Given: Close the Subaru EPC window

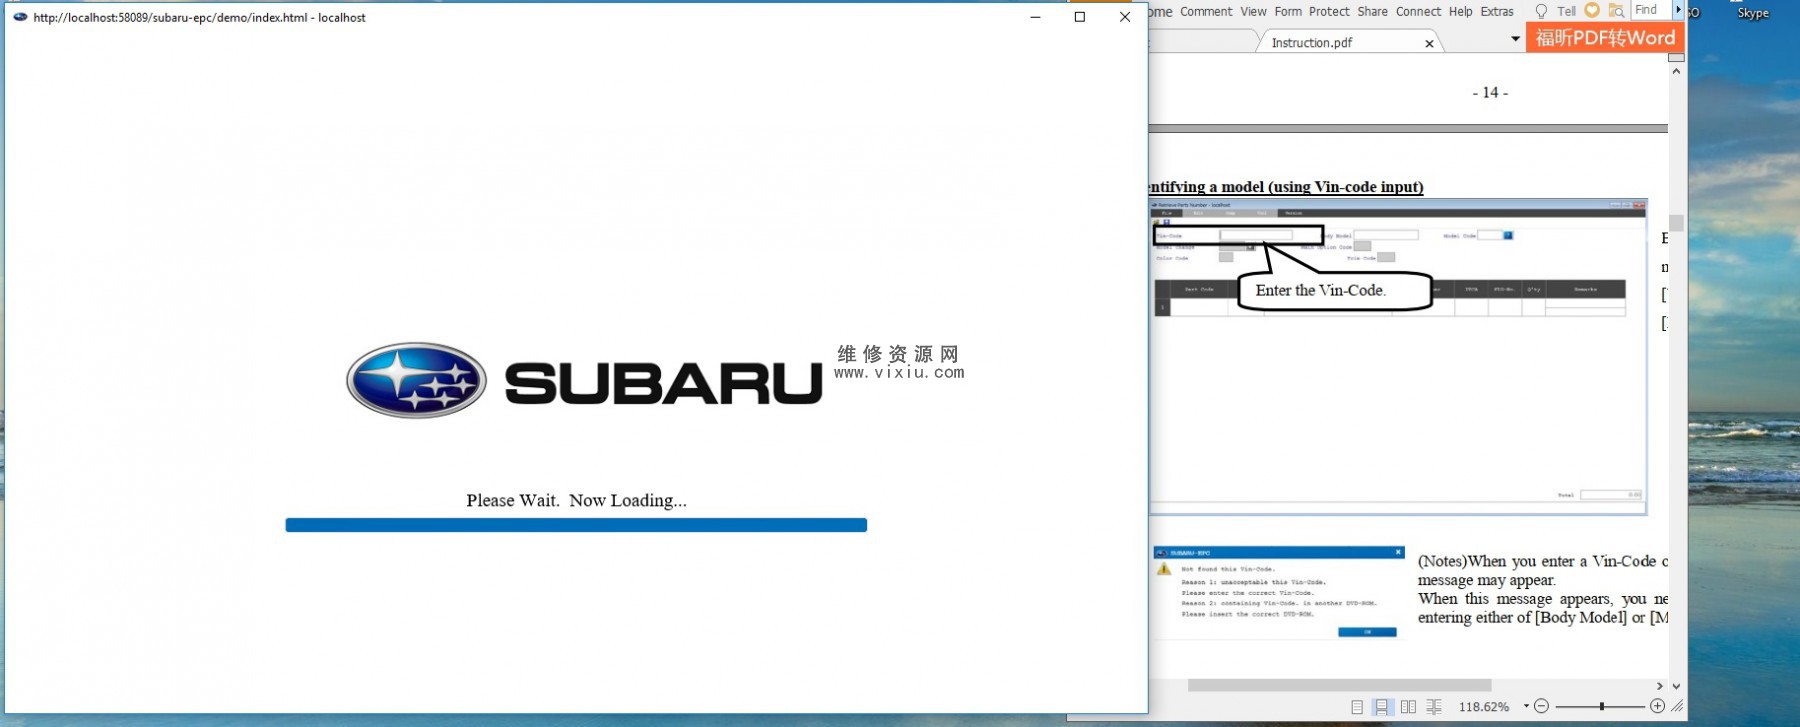Looking at the screenshot, I should click(x=1125, y=17).
